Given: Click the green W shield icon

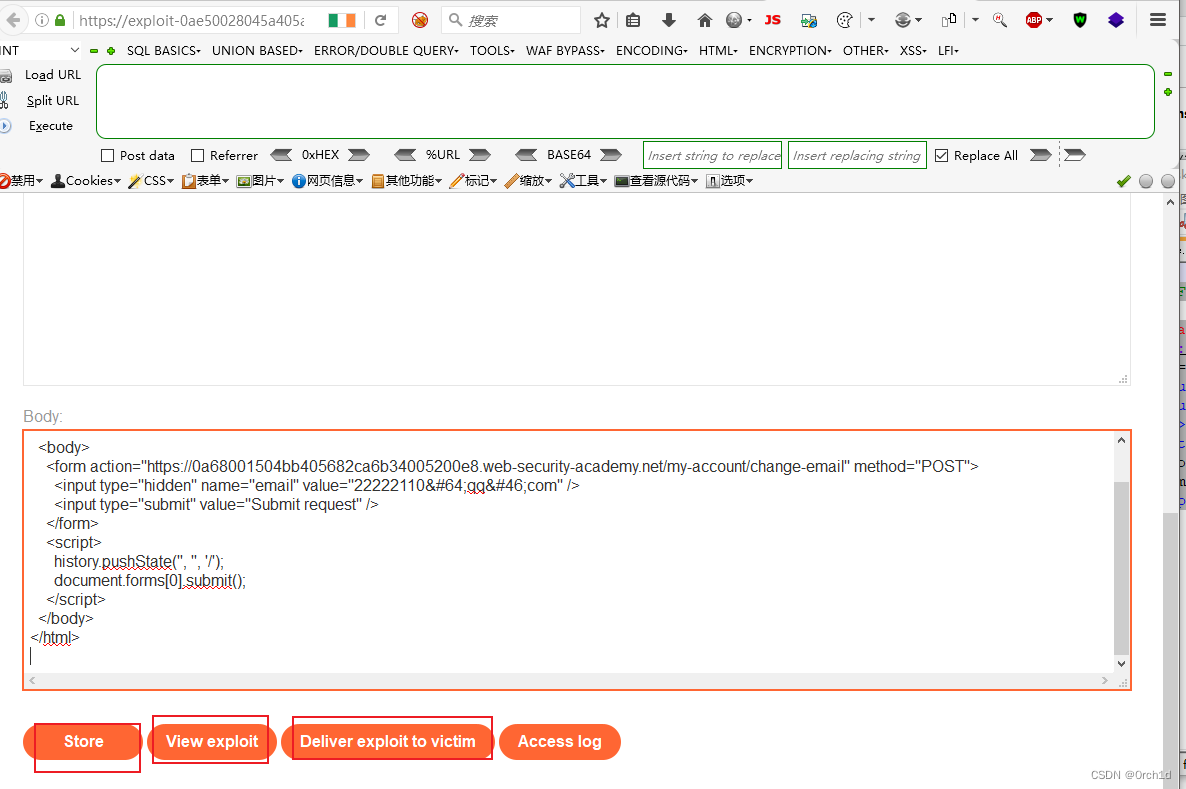Looking at the screenshot, I should click(x=1080, y=20).
